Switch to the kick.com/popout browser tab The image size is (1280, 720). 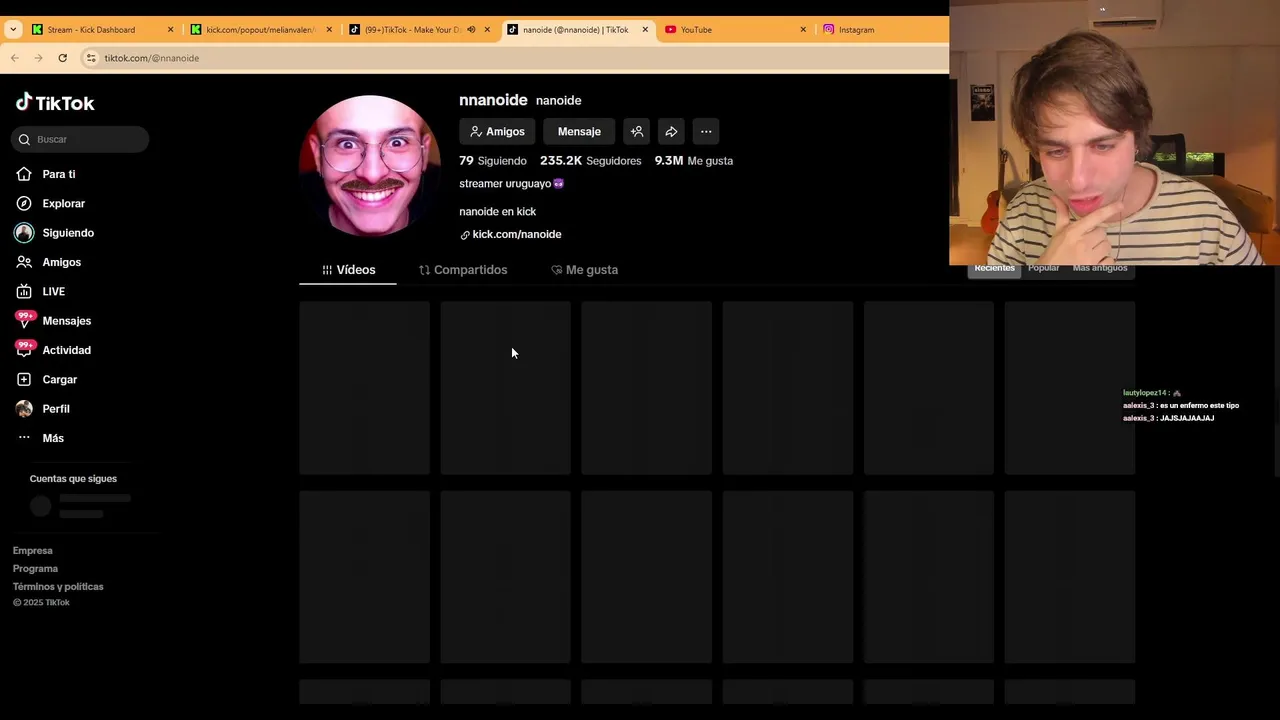pos(260,30)
